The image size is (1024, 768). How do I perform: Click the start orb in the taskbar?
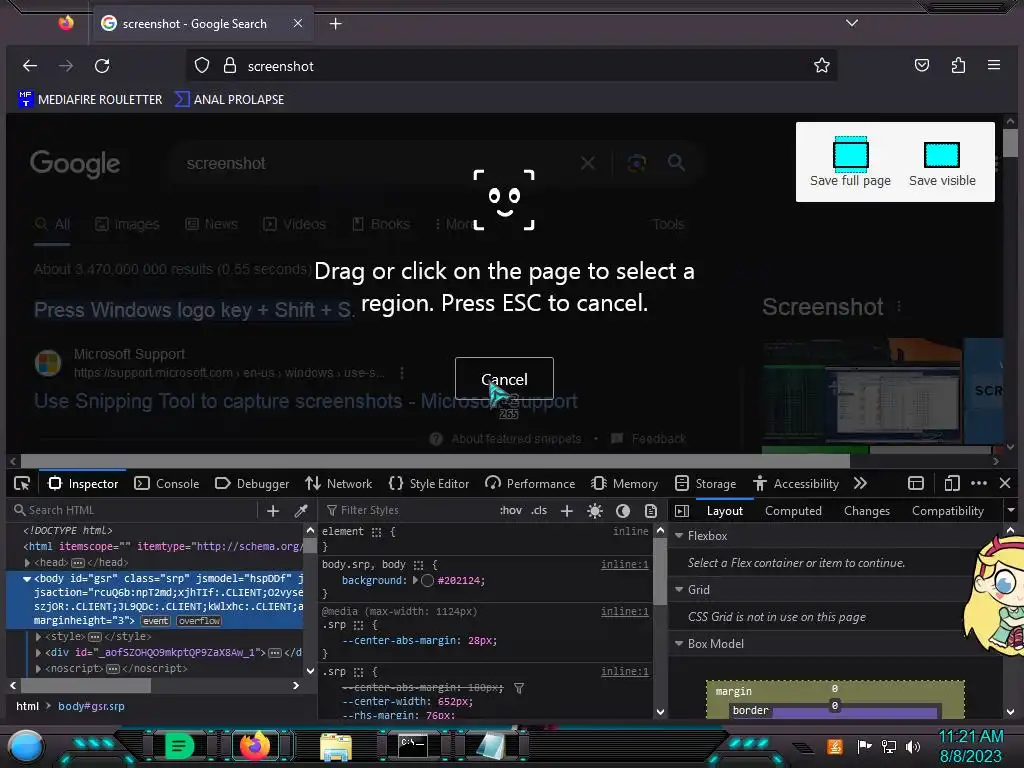25,746
